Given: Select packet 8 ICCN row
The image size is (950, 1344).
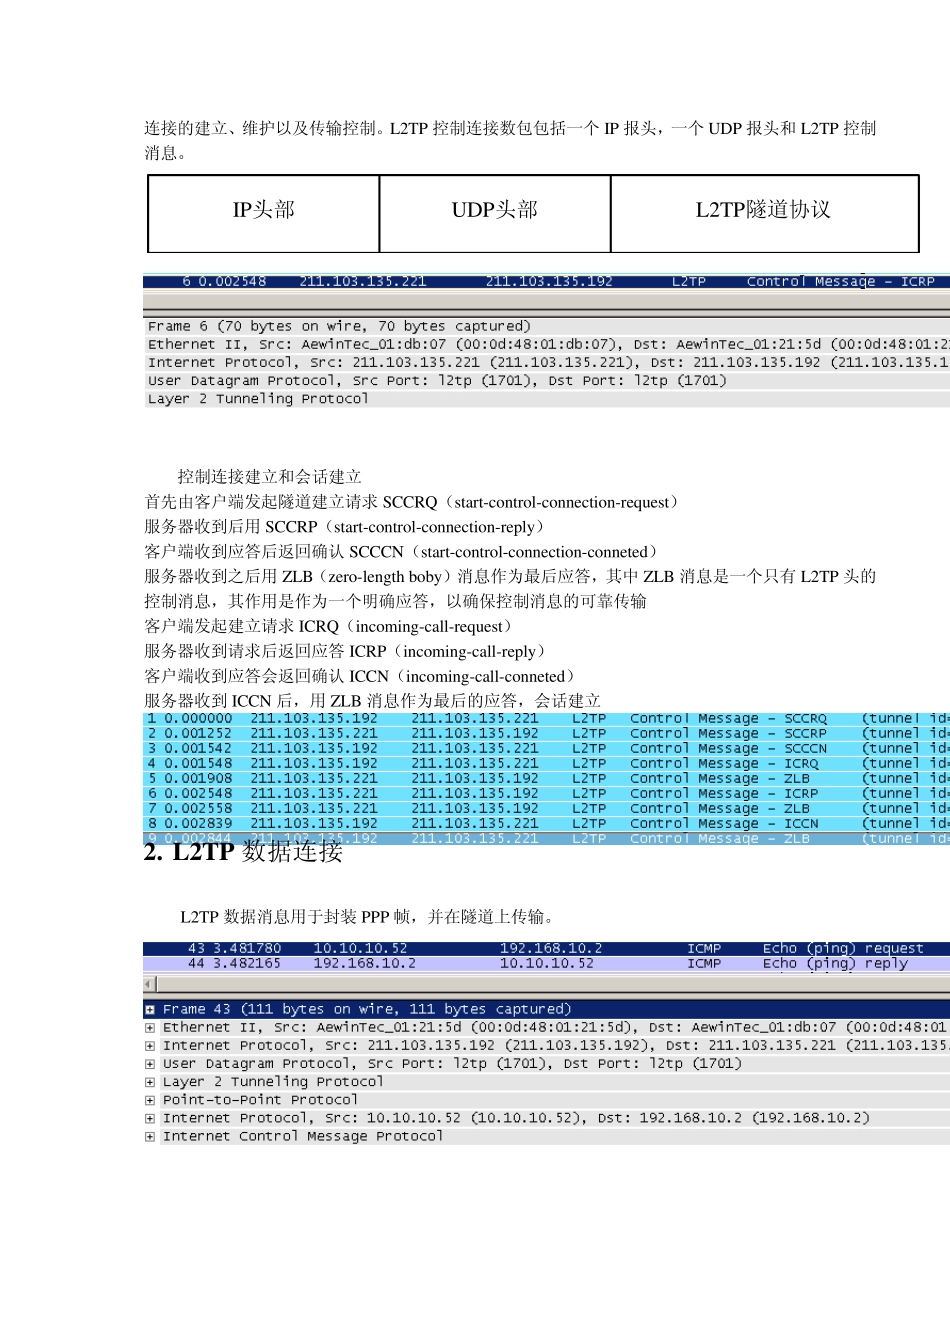Looking at the screenshot, I should tap(547, 824).
